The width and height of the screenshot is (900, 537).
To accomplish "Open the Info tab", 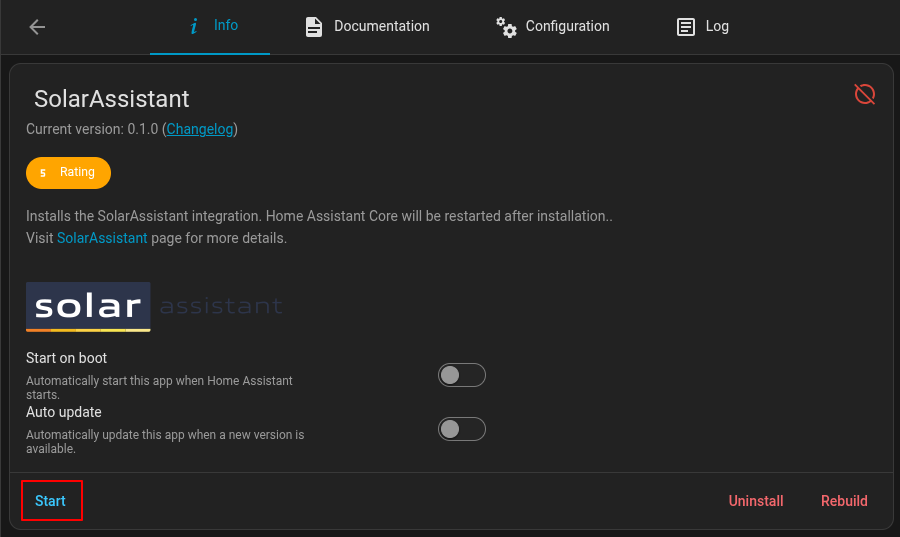I will click(210, 26).
